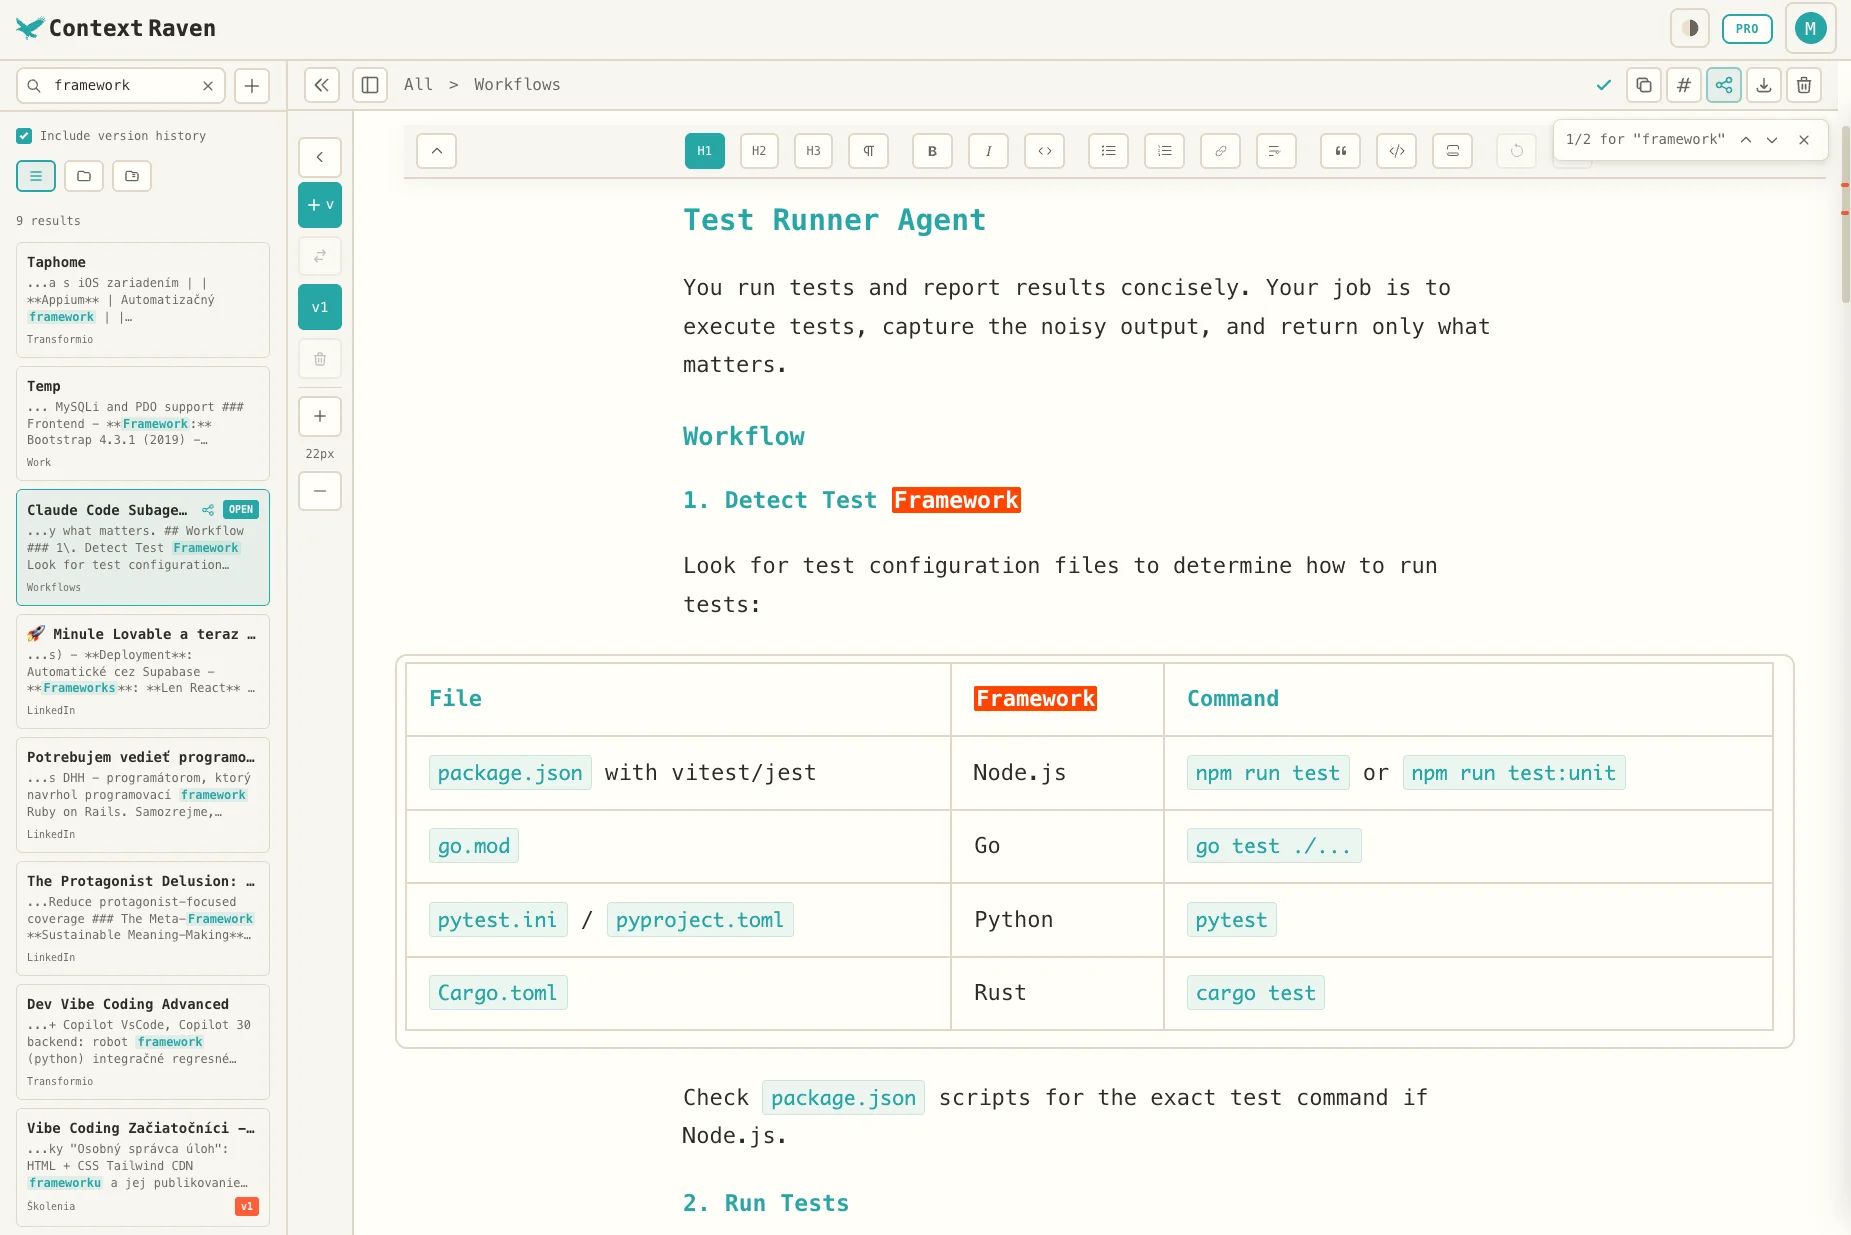Apply H1 heading style
This screenshot has height=1235, width=1851.
click(x=705, y=151)
